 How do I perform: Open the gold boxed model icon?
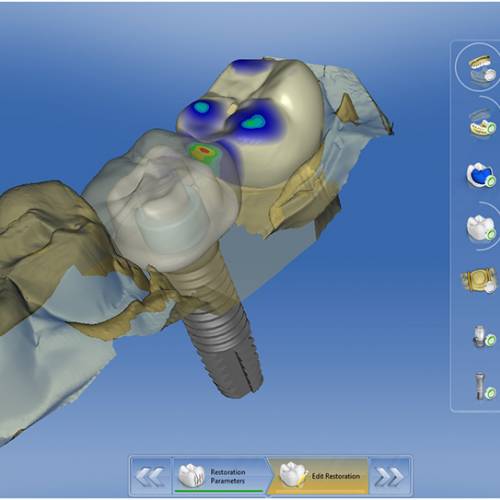479,280
